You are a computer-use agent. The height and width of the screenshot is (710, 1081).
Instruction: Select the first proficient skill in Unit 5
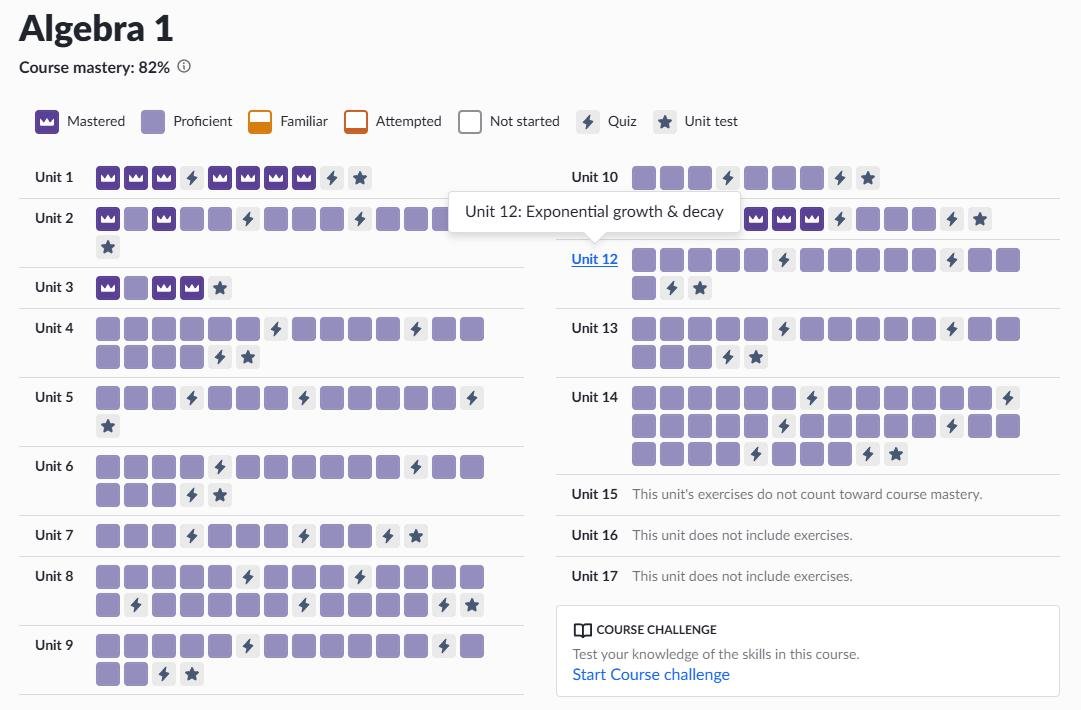click(x=108, y=398)
